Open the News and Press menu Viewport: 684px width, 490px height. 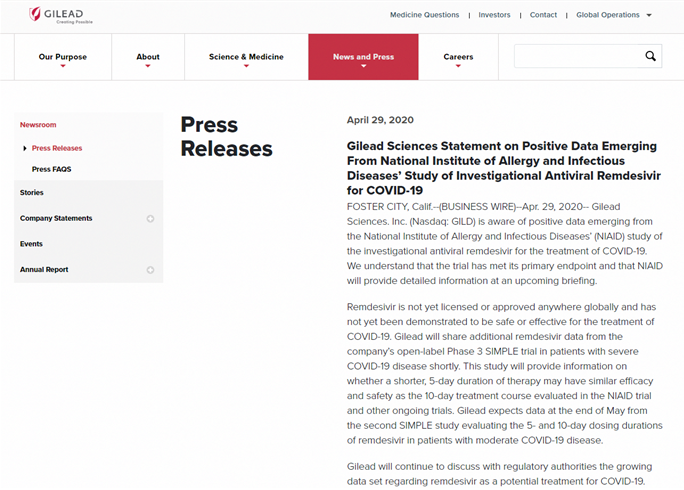(363, 57)
